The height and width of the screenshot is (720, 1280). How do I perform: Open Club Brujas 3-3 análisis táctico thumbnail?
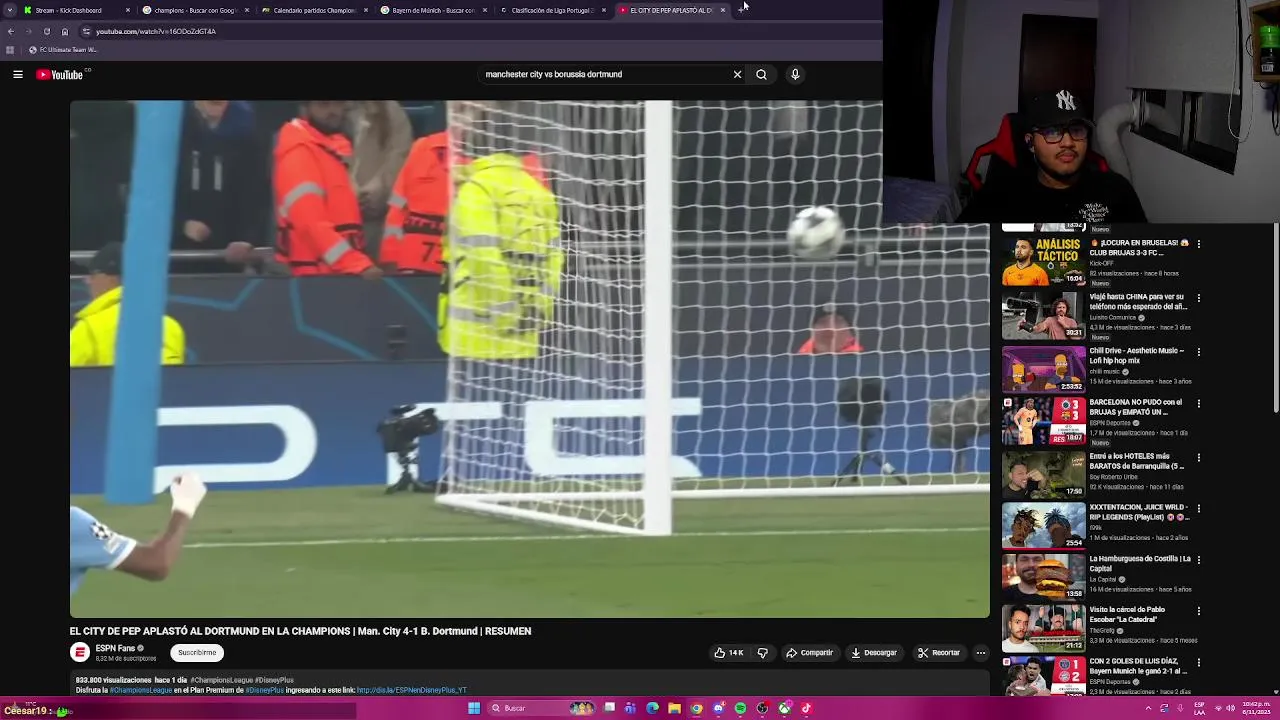(x=1043, y=261)
